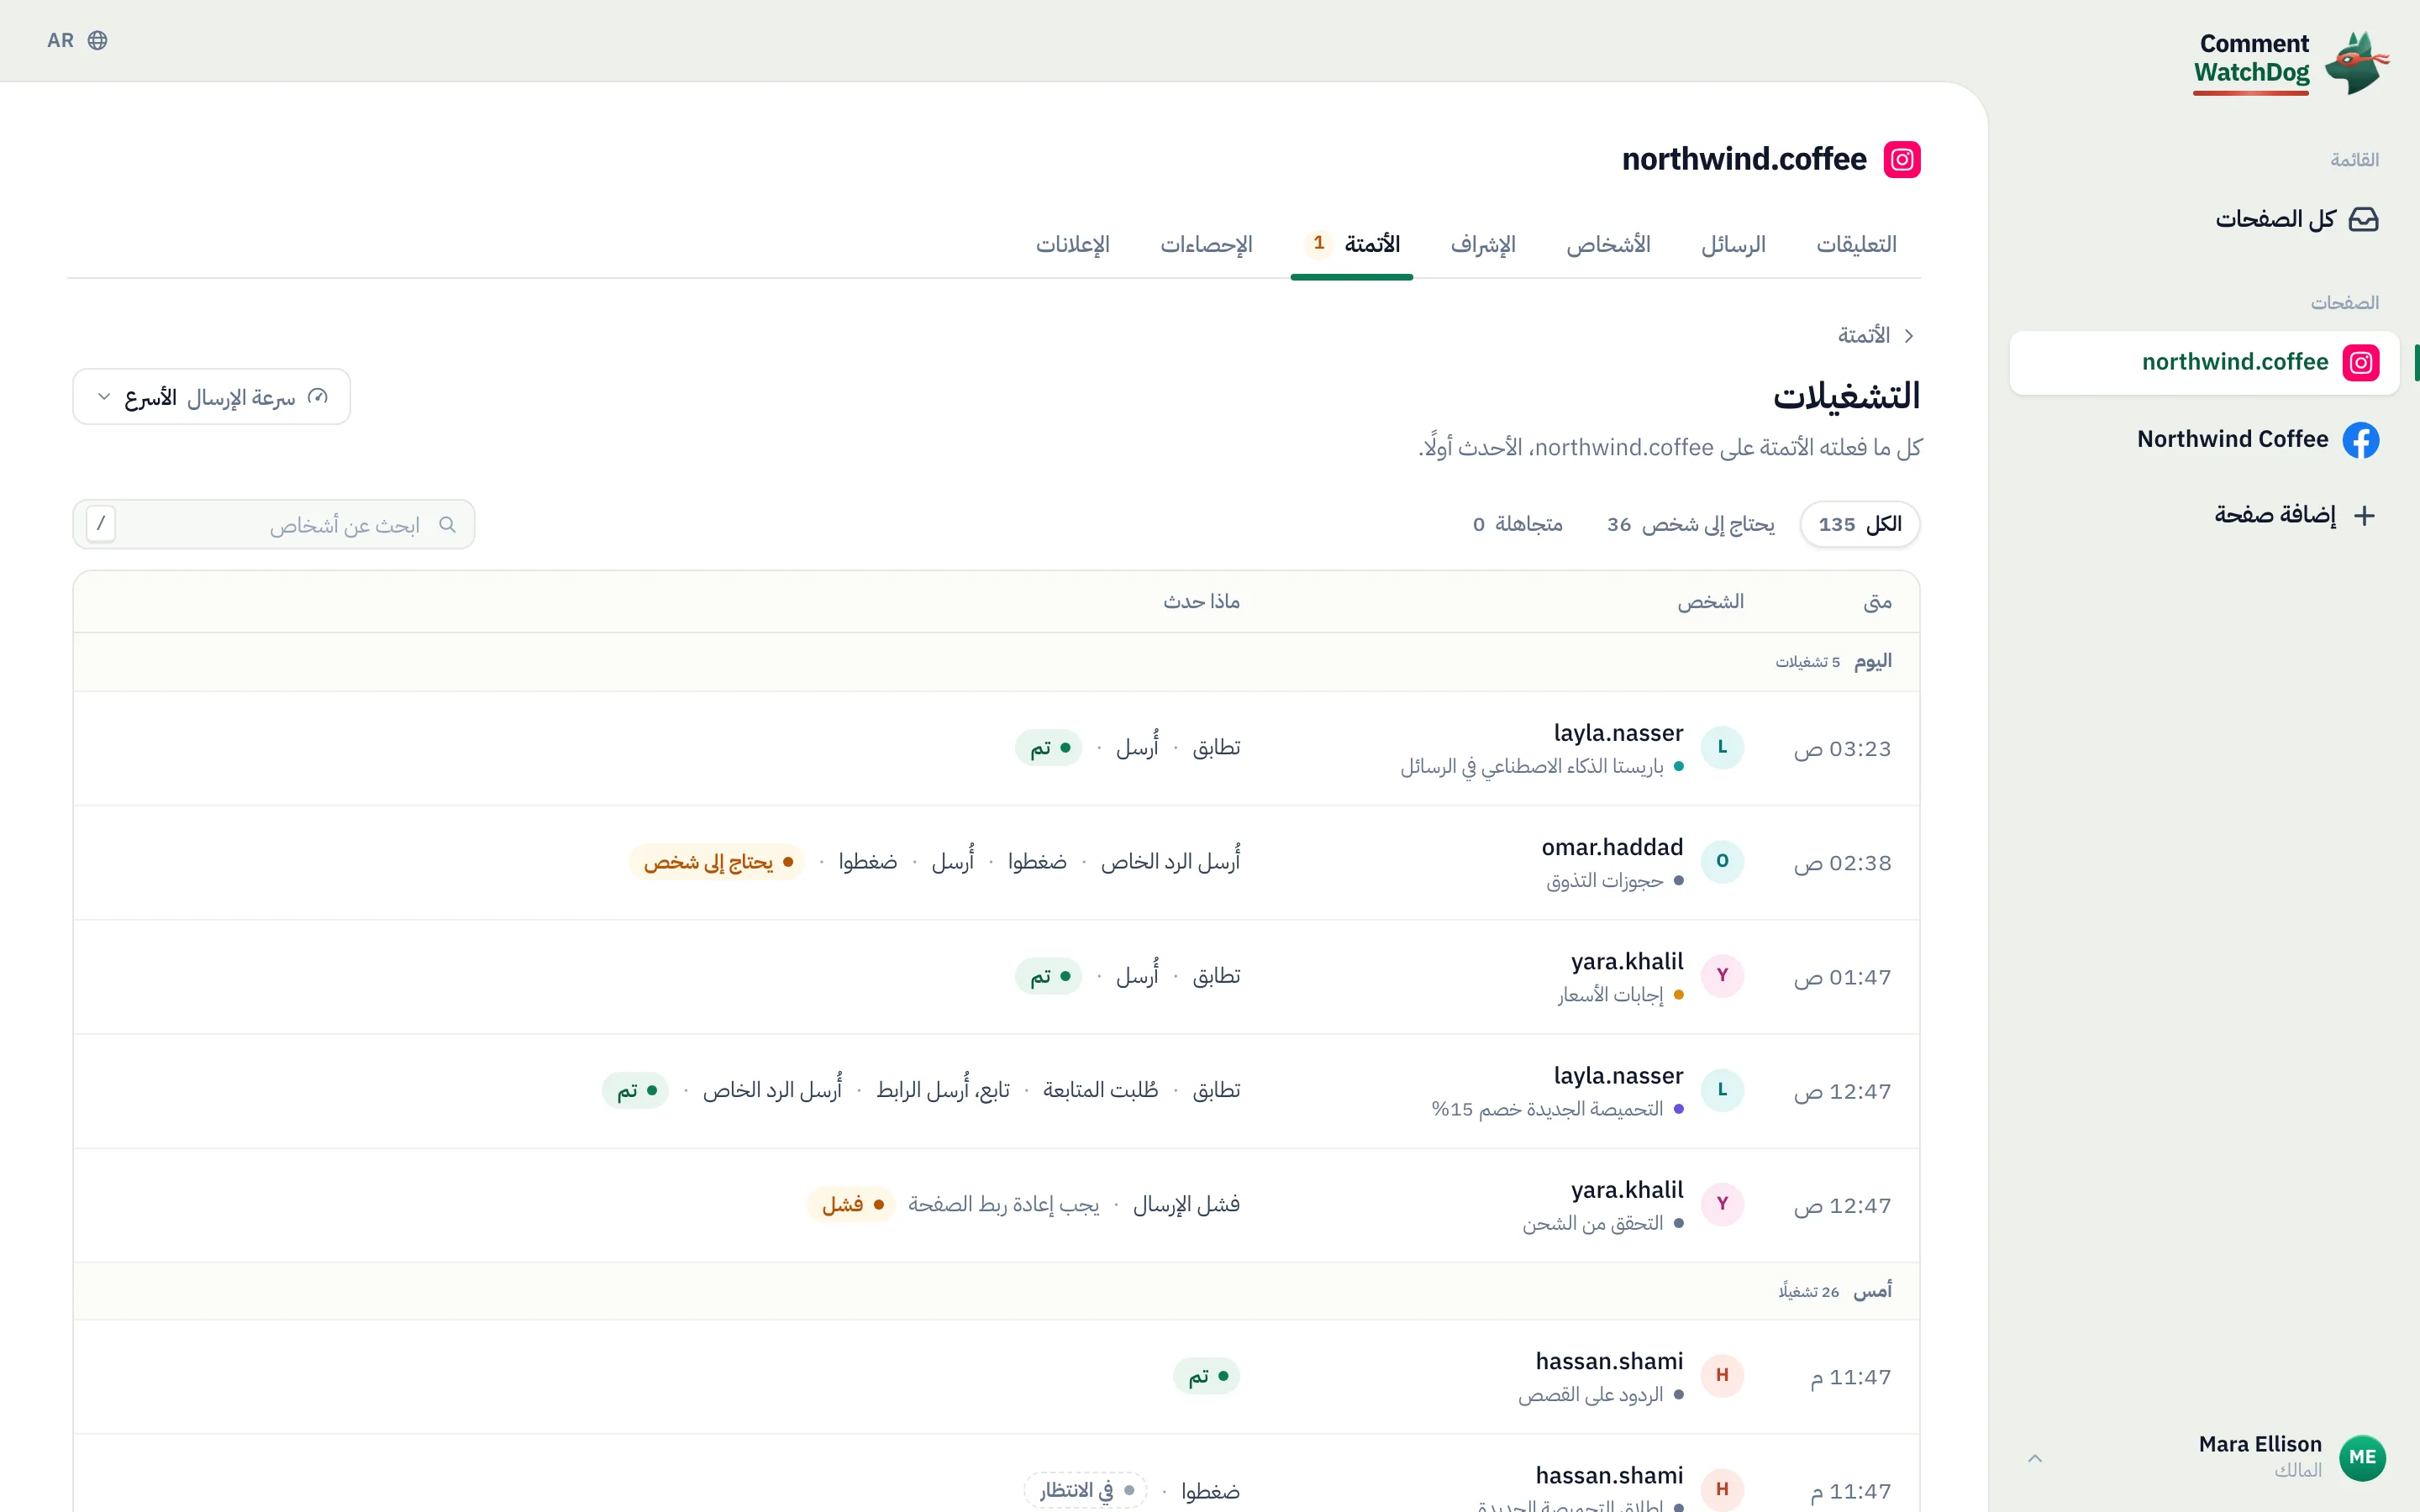
Task: Filter by متجاهلة 0
Action: tap(1518, 524)
